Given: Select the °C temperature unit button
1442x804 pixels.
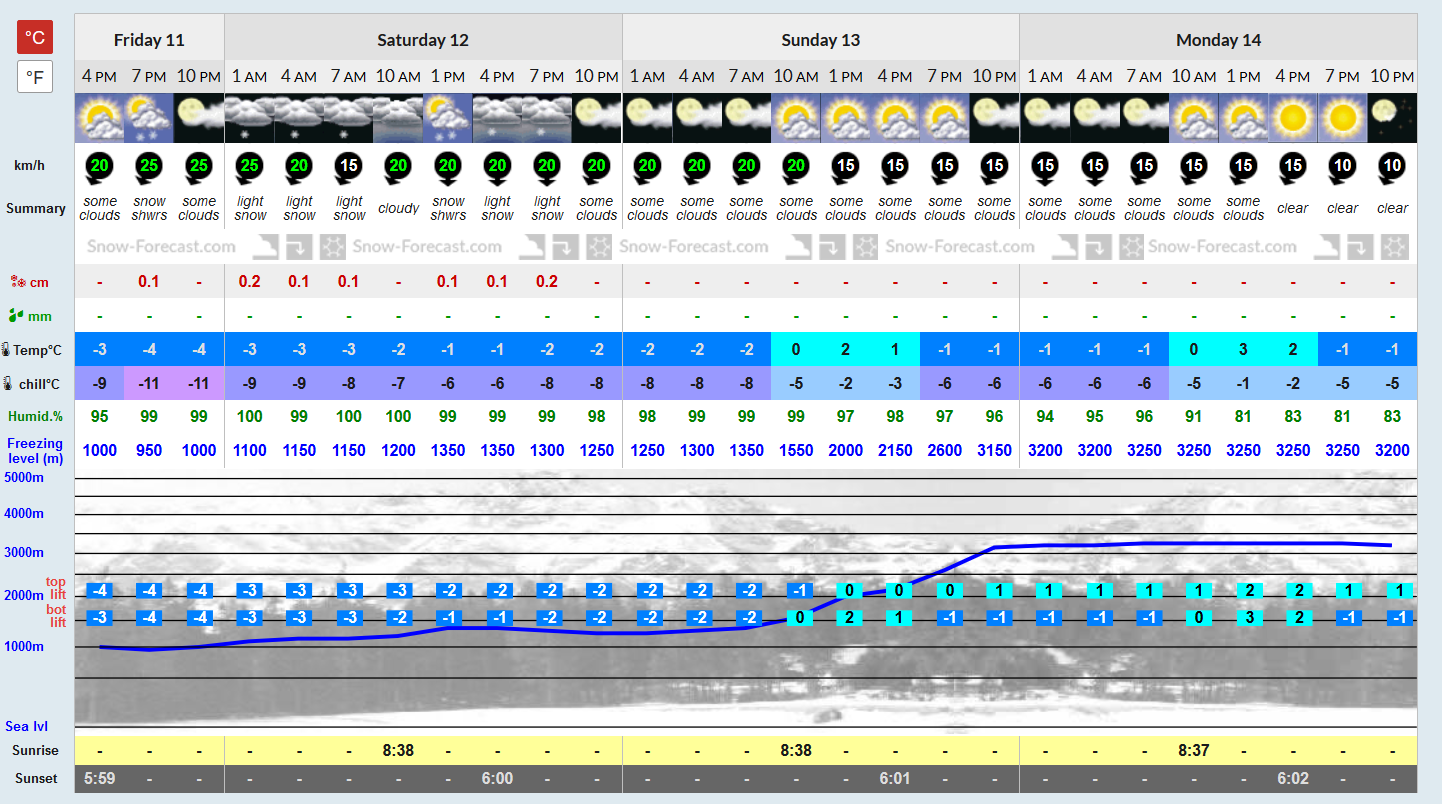Looking at the screenshot, I should [35, 37].
